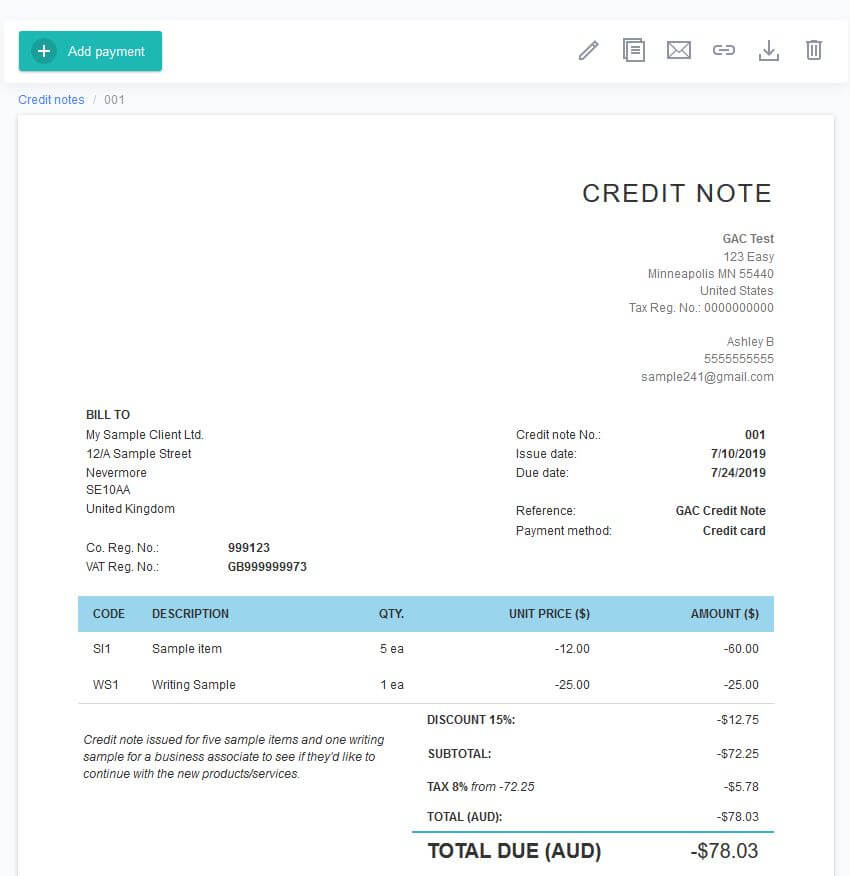Select the due date 7/24/2019
Image resolution: width=850 pixels, height=876 pixels.
coord(742,472)
